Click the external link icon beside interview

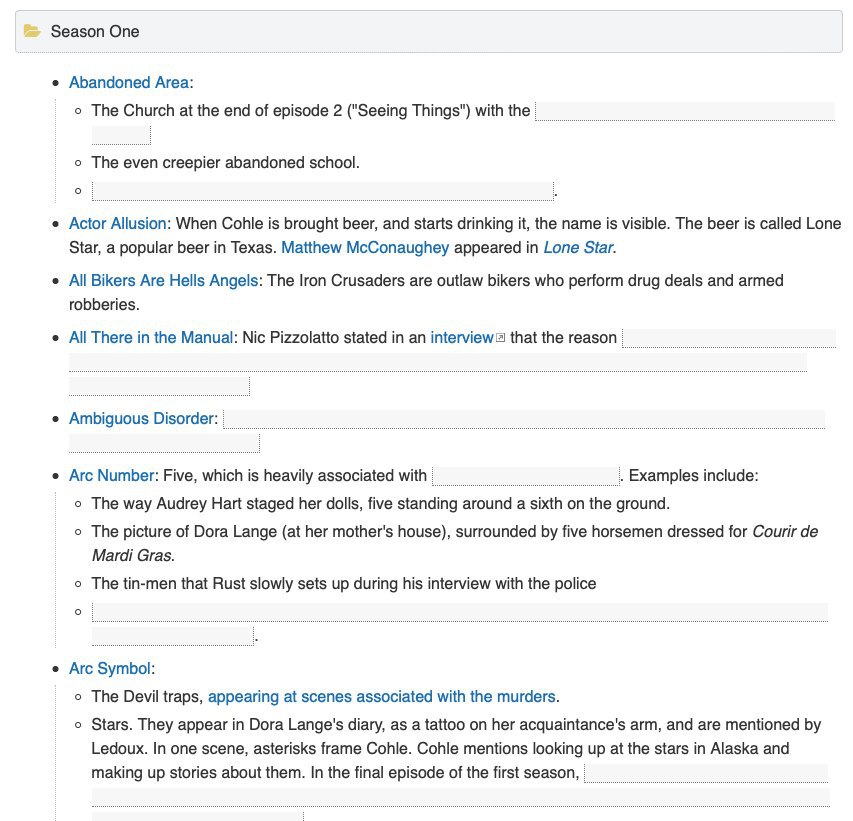coord(501,338)
